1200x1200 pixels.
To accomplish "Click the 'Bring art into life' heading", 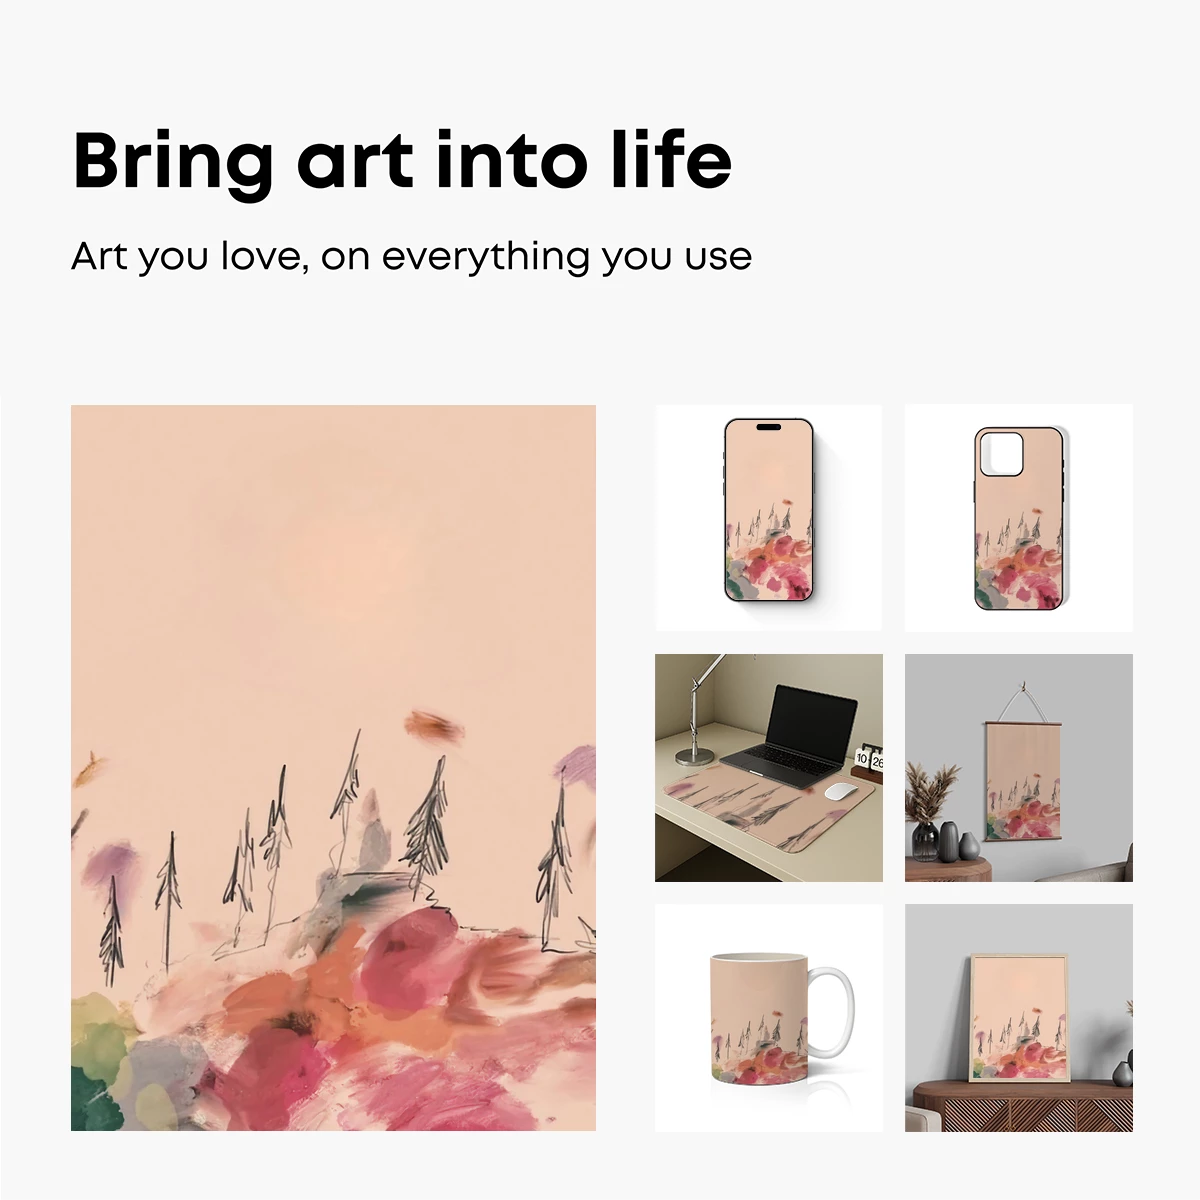I will click(402, 161).
